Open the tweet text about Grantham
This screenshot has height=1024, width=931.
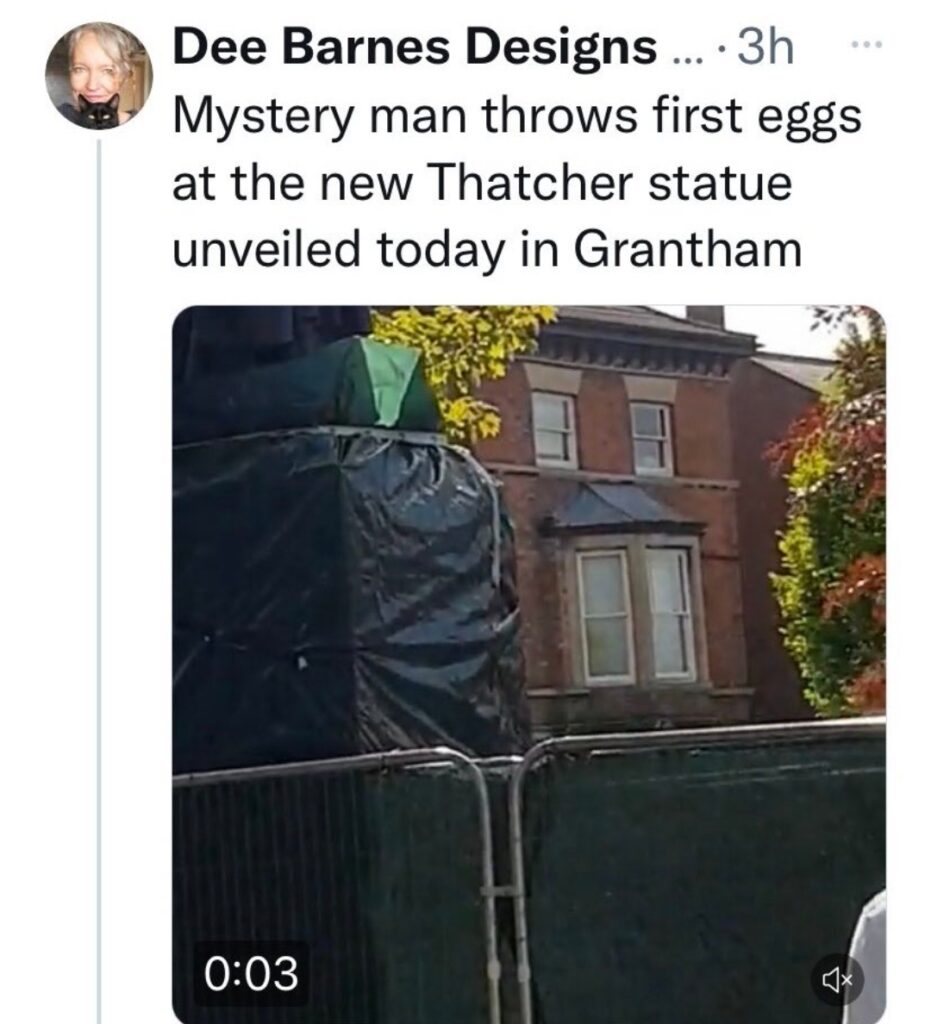(x=517, y=183)
